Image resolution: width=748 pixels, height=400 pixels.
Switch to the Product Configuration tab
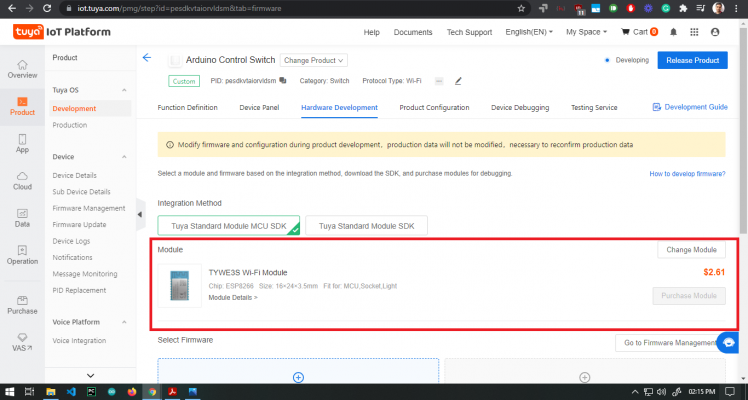434,107
